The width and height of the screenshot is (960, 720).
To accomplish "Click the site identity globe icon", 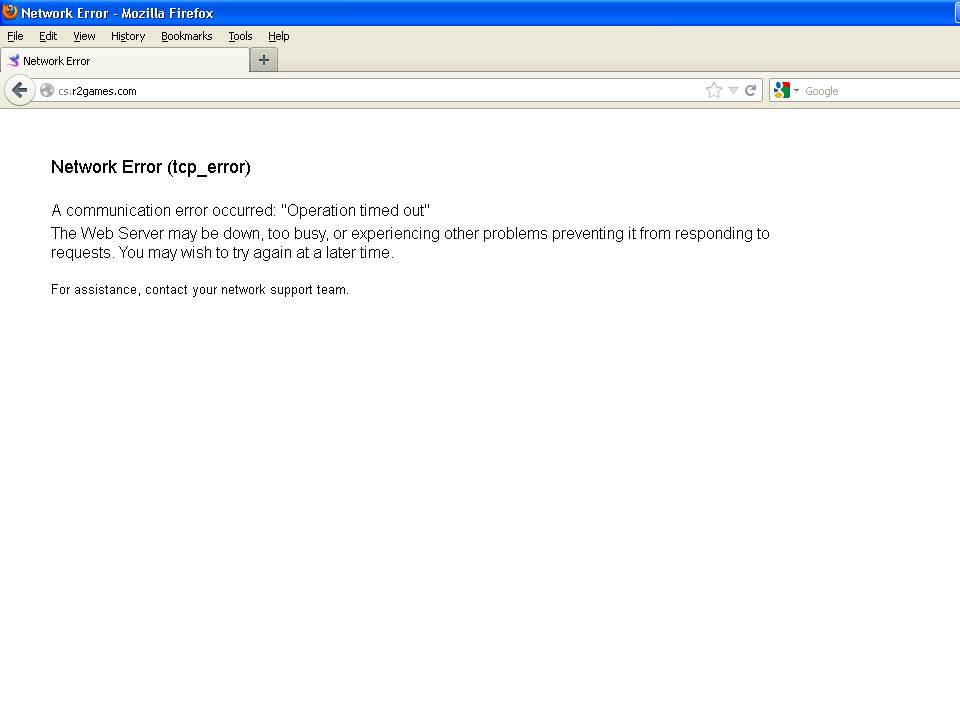I will pos(47,91).
